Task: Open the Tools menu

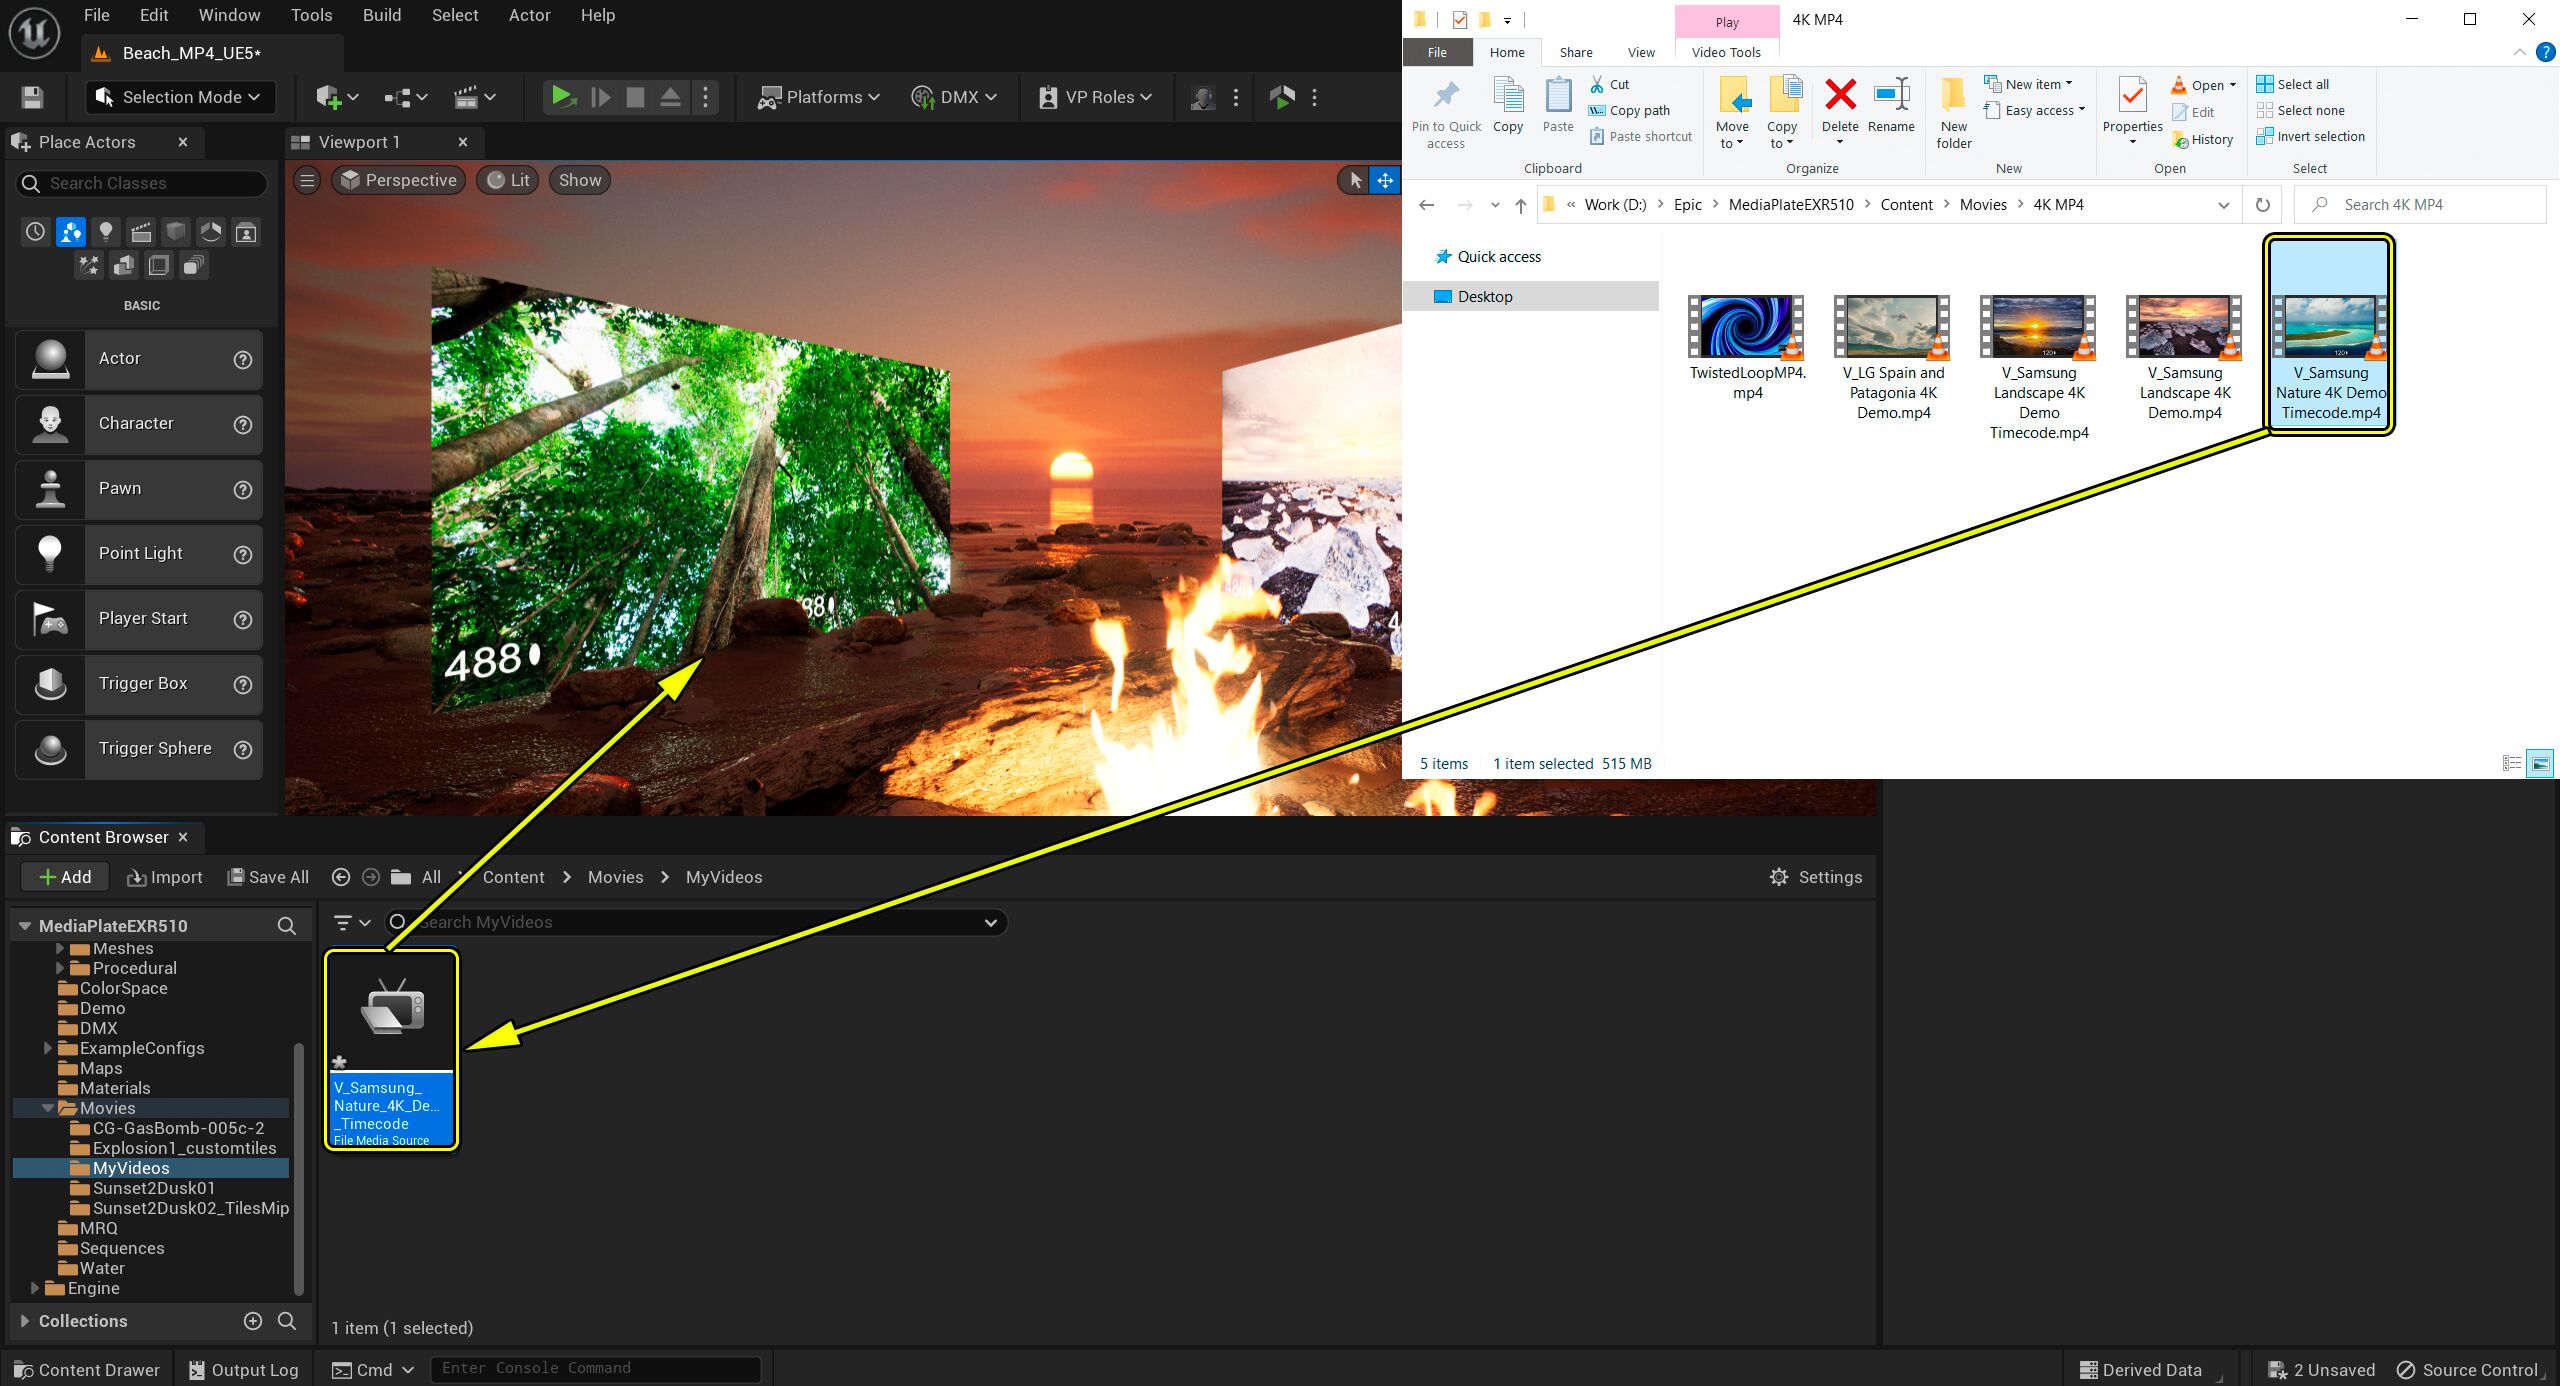Action: coord(311,15)
